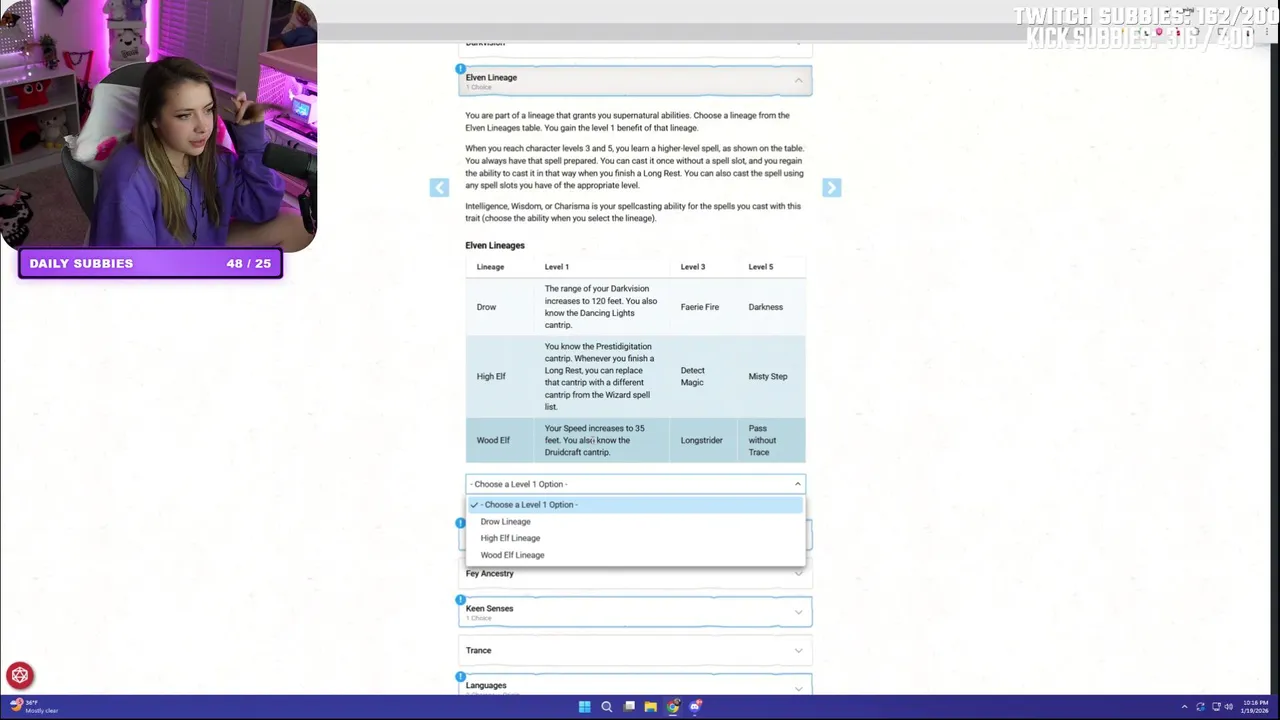Expand the Darkvision section chevron
The image size is (1280, 720).
(798, 43)
